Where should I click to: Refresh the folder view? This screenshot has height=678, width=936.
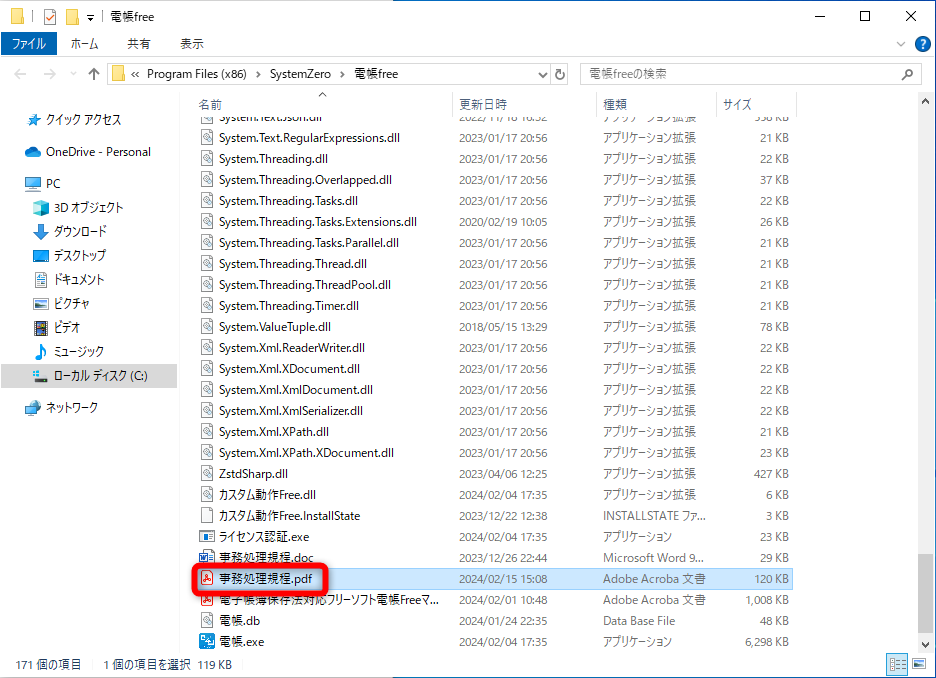(x=560, y=75)
